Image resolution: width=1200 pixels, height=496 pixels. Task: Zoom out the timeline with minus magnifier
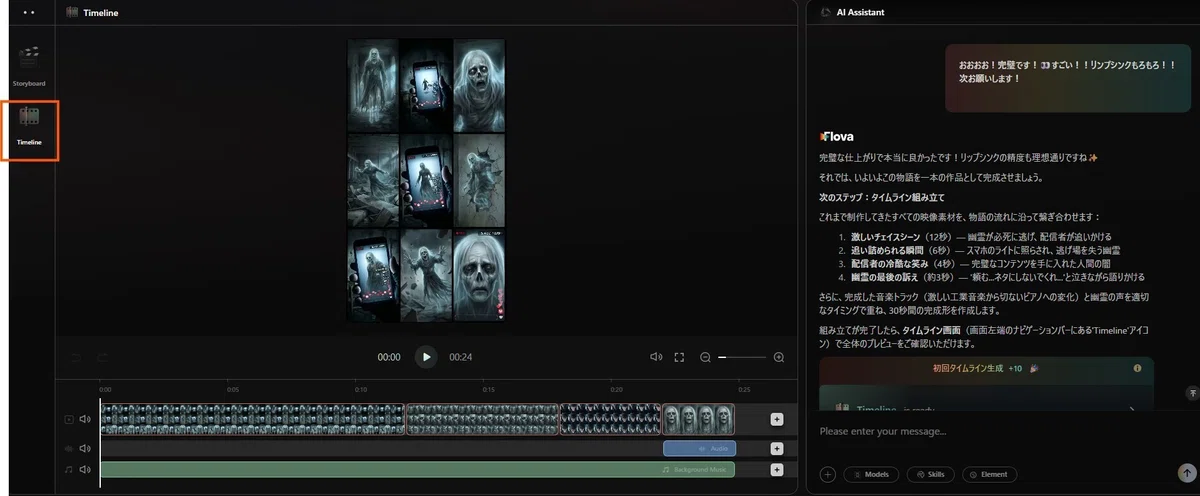[705, 357]
